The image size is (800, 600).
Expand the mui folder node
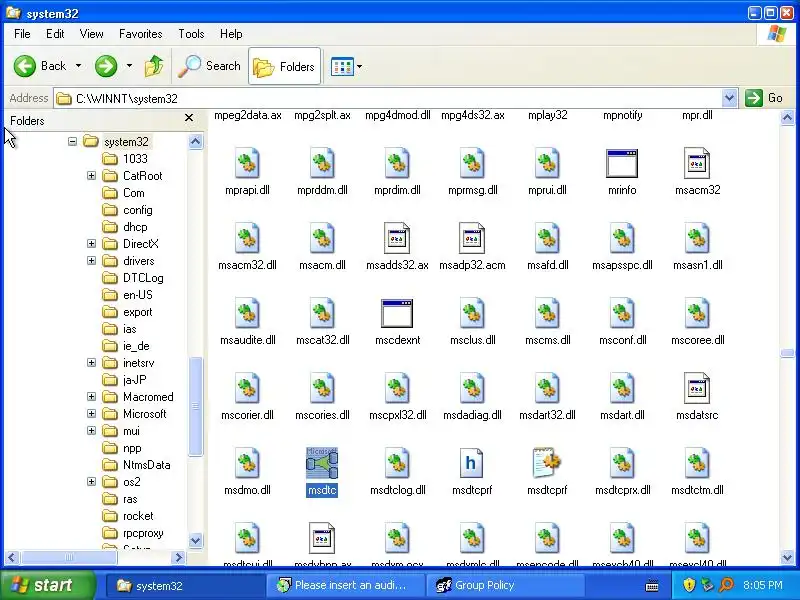pos(91,431)
